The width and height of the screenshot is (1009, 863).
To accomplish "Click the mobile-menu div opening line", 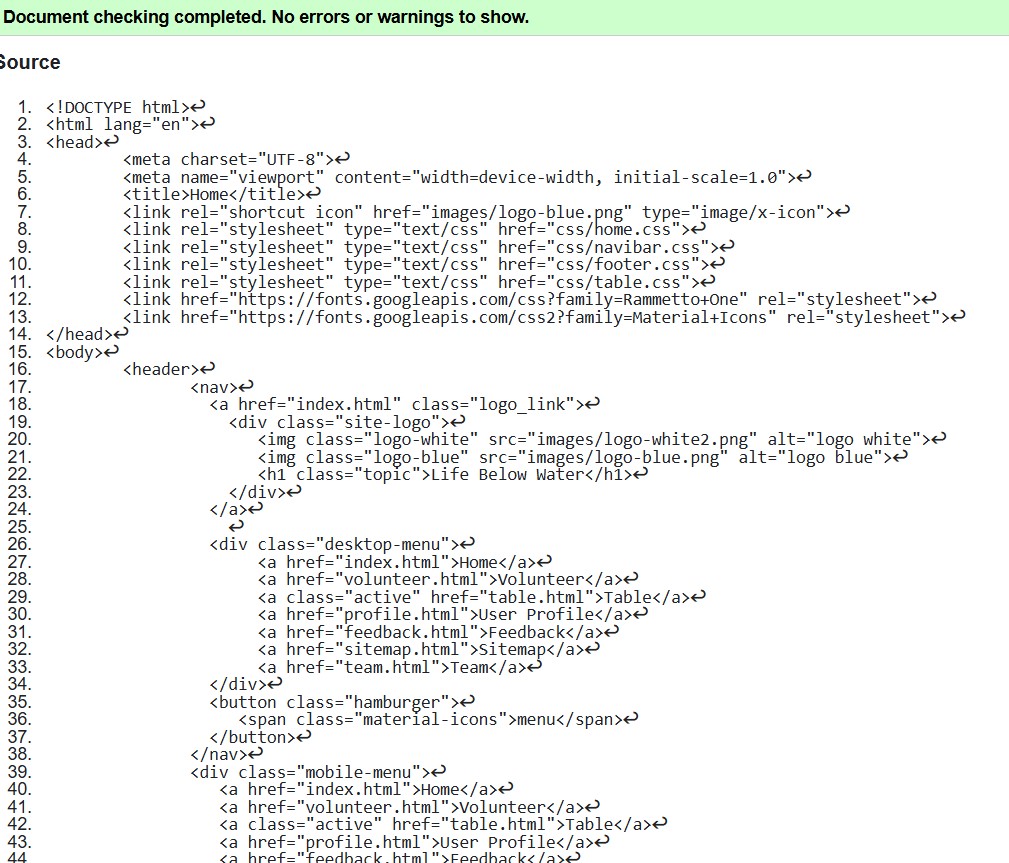I will 308,772.
